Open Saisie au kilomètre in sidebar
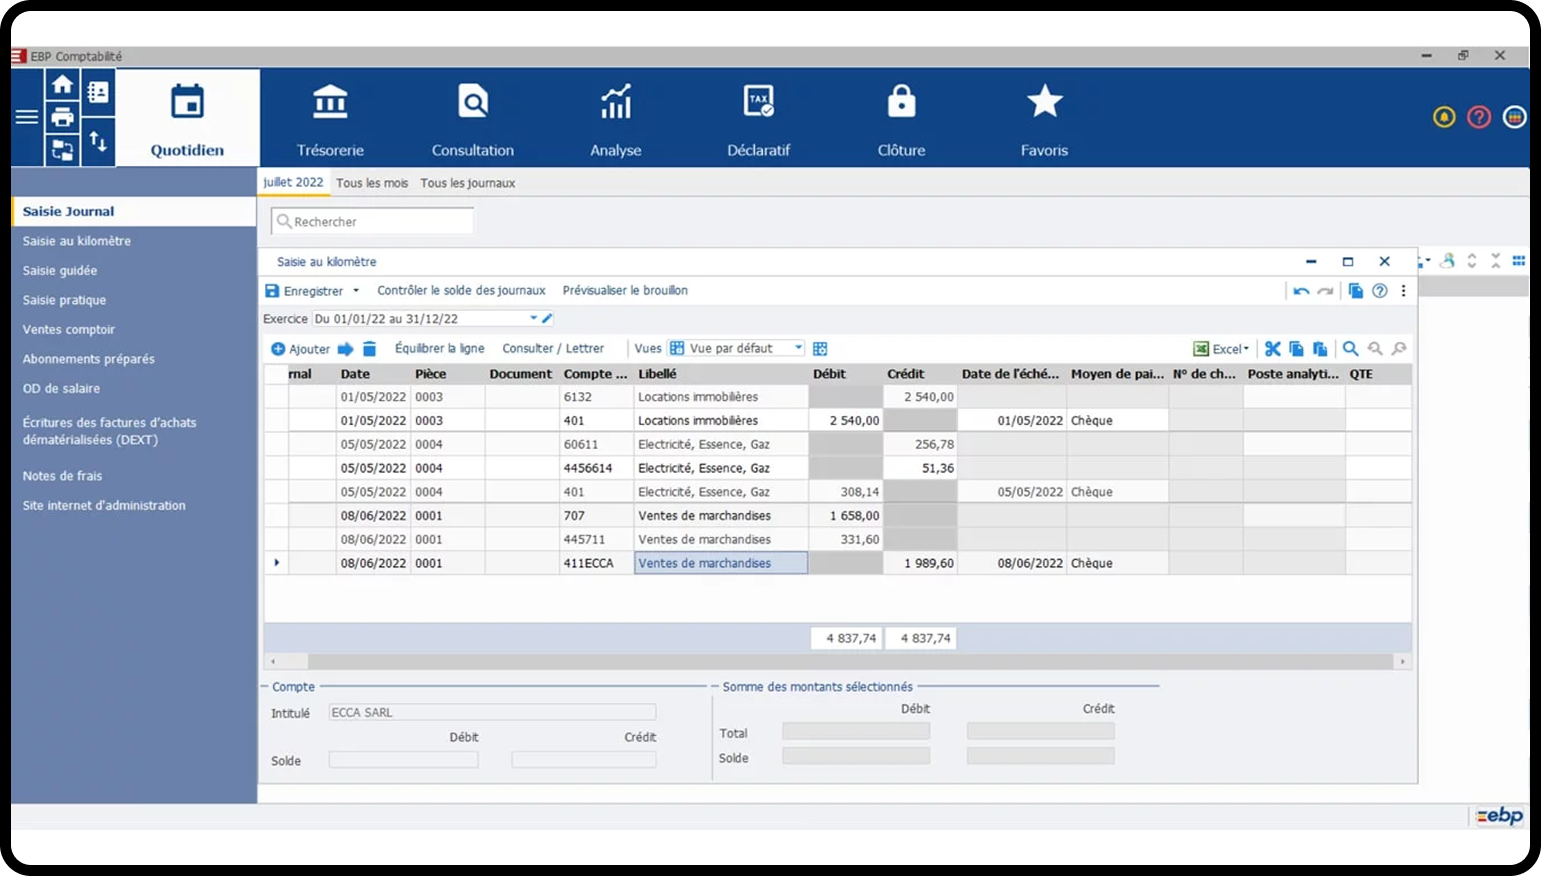The width and height of the screenshot is (1541, 876). [77, 241]
